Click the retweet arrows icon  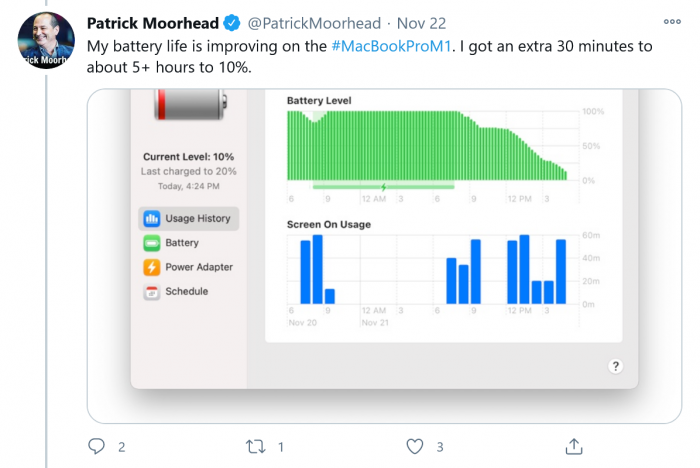coord(258,446)
